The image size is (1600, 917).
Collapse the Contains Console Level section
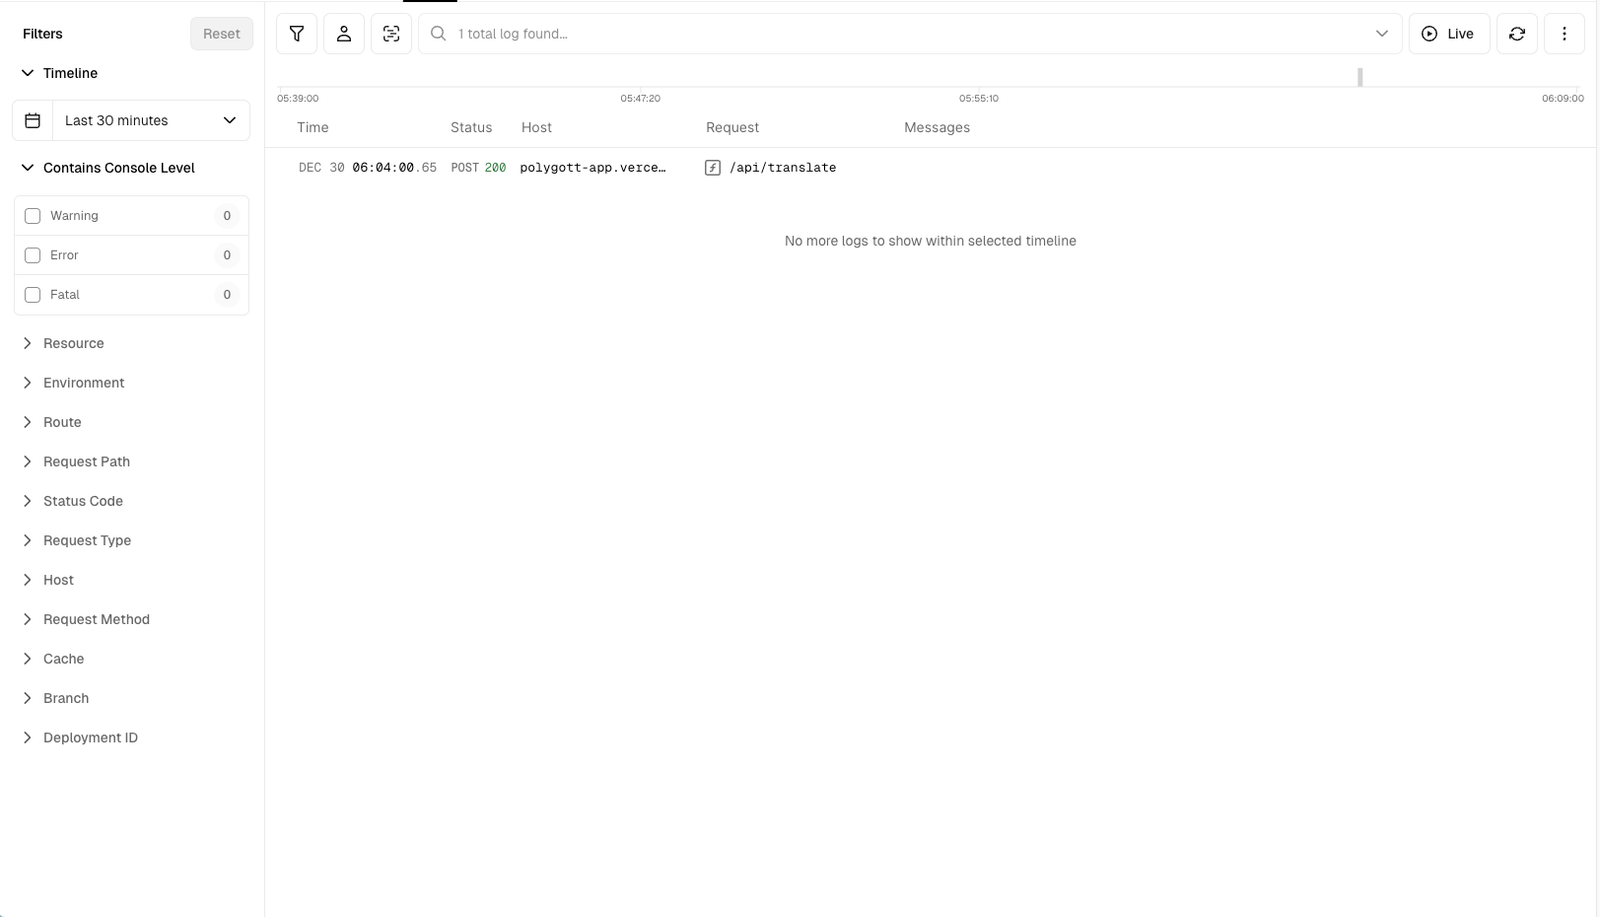[26, 167]
